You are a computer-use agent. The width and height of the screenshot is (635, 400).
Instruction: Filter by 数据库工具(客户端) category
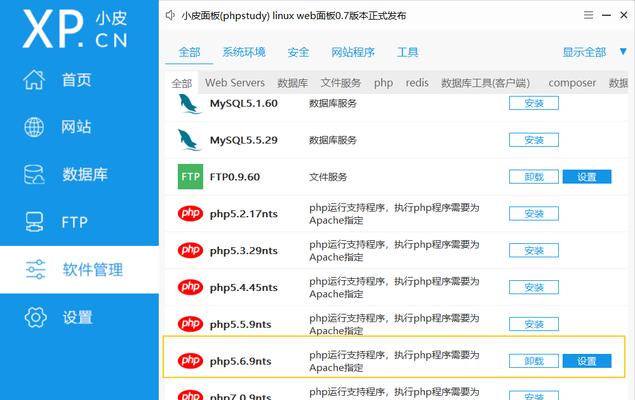pyautogui.click(x=485, y=83)
